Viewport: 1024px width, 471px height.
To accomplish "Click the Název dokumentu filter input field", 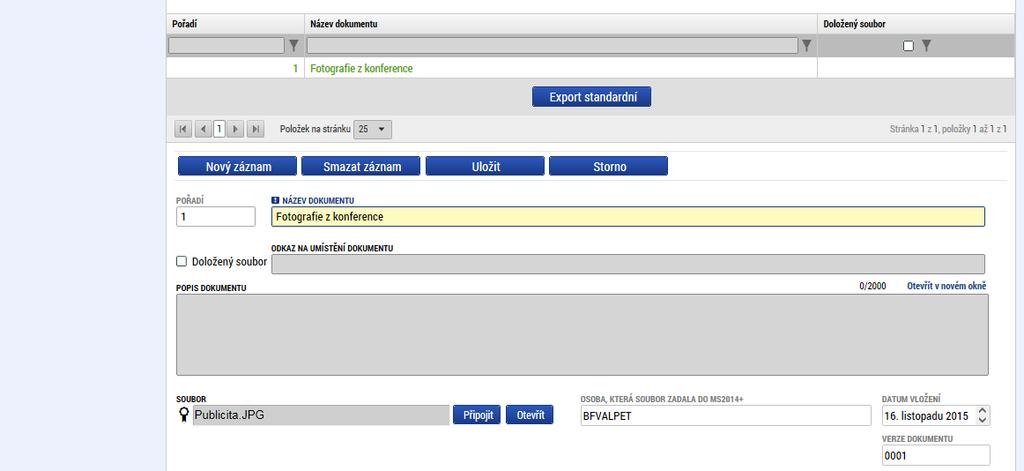I will point(552,46).
